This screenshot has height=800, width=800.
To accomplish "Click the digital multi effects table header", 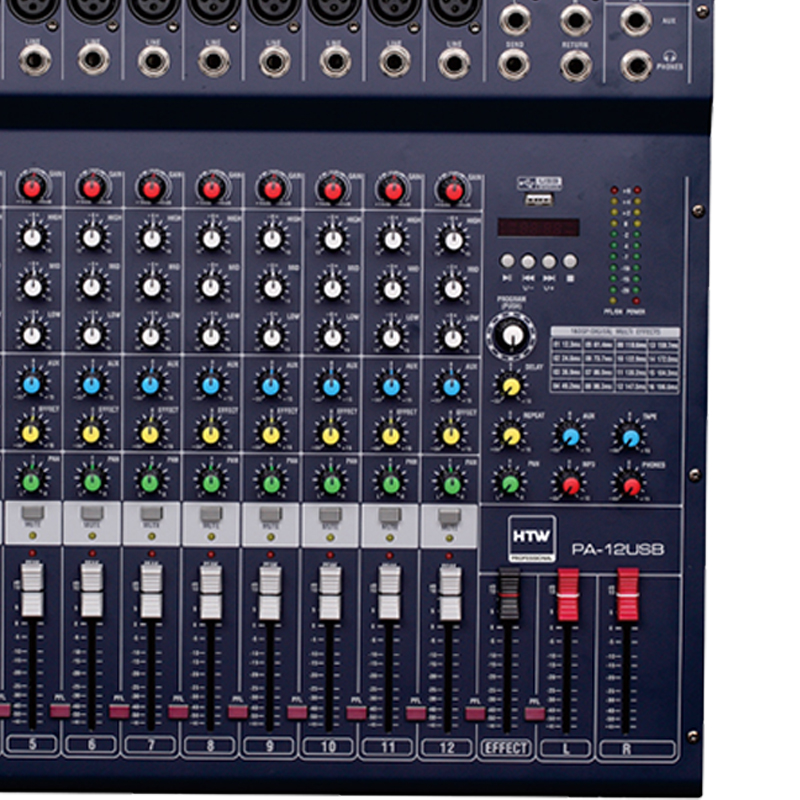I will point(615,332).
